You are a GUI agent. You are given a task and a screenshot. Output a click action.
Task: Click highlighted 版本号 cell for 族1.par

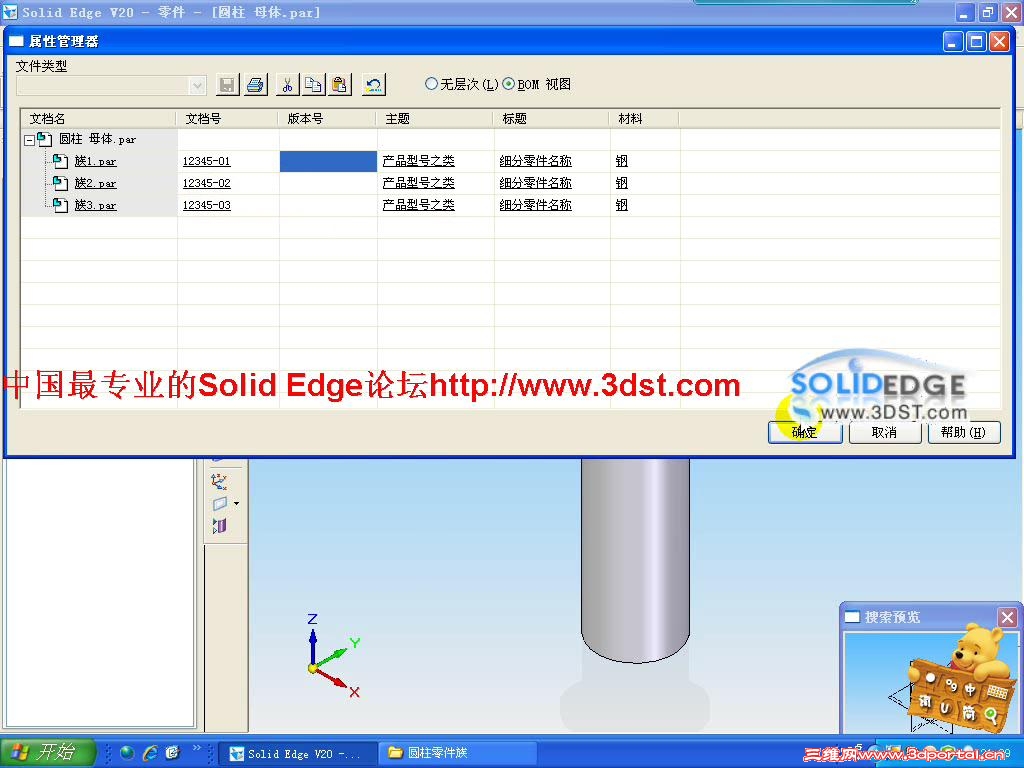coord(328,161)
